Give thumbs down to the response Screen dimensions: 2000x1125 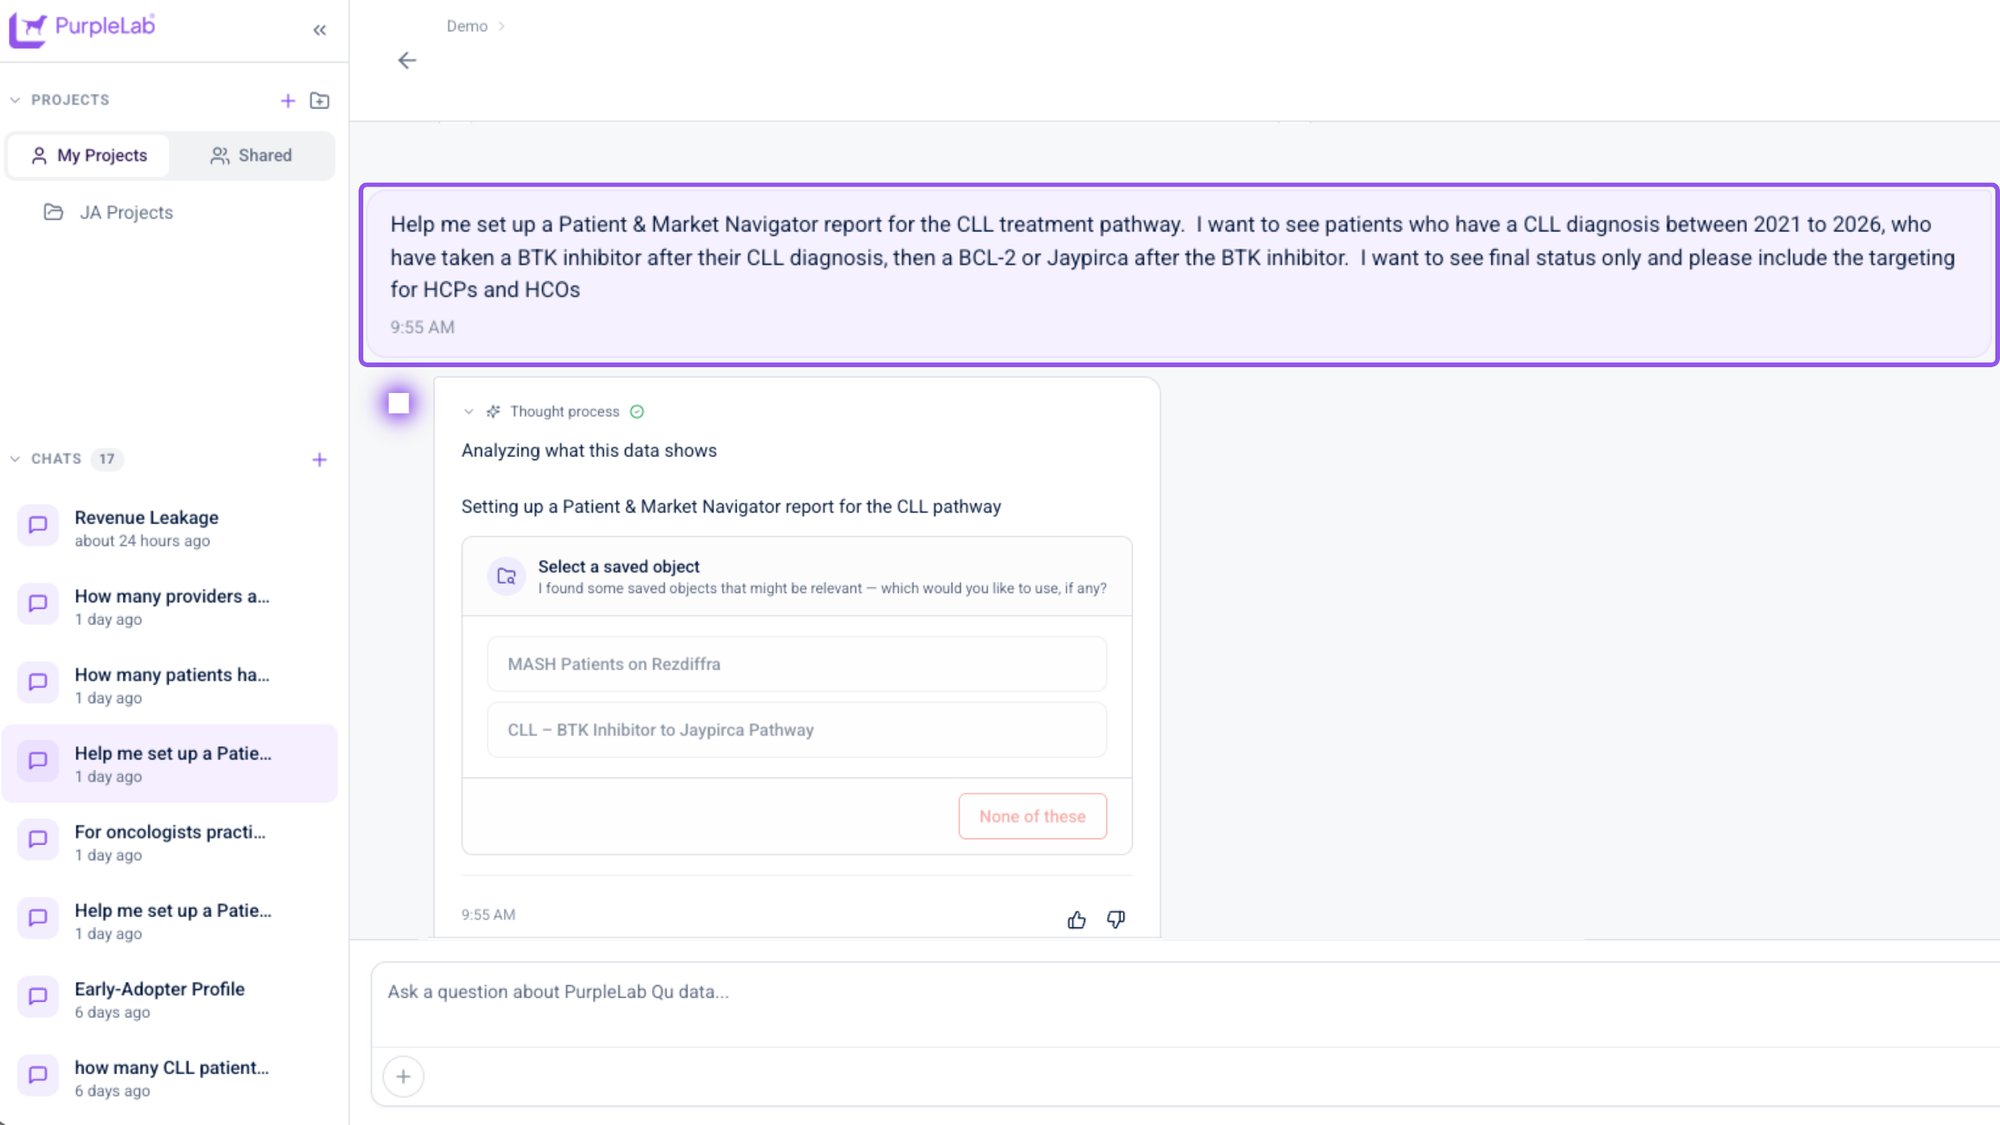[x=1116, y=919]
